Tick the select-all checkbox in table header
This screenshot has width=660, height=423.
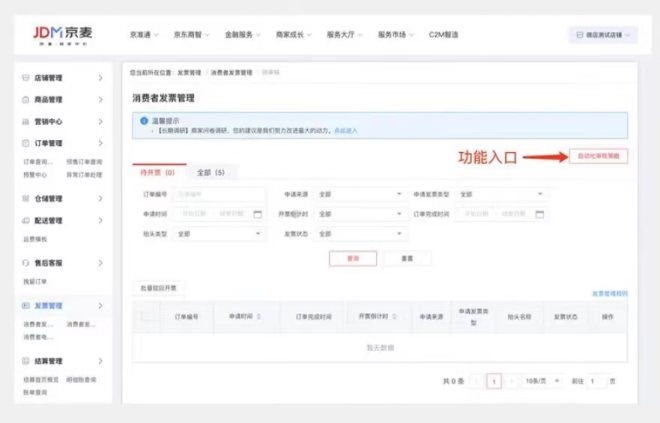[x=148, y=316]
